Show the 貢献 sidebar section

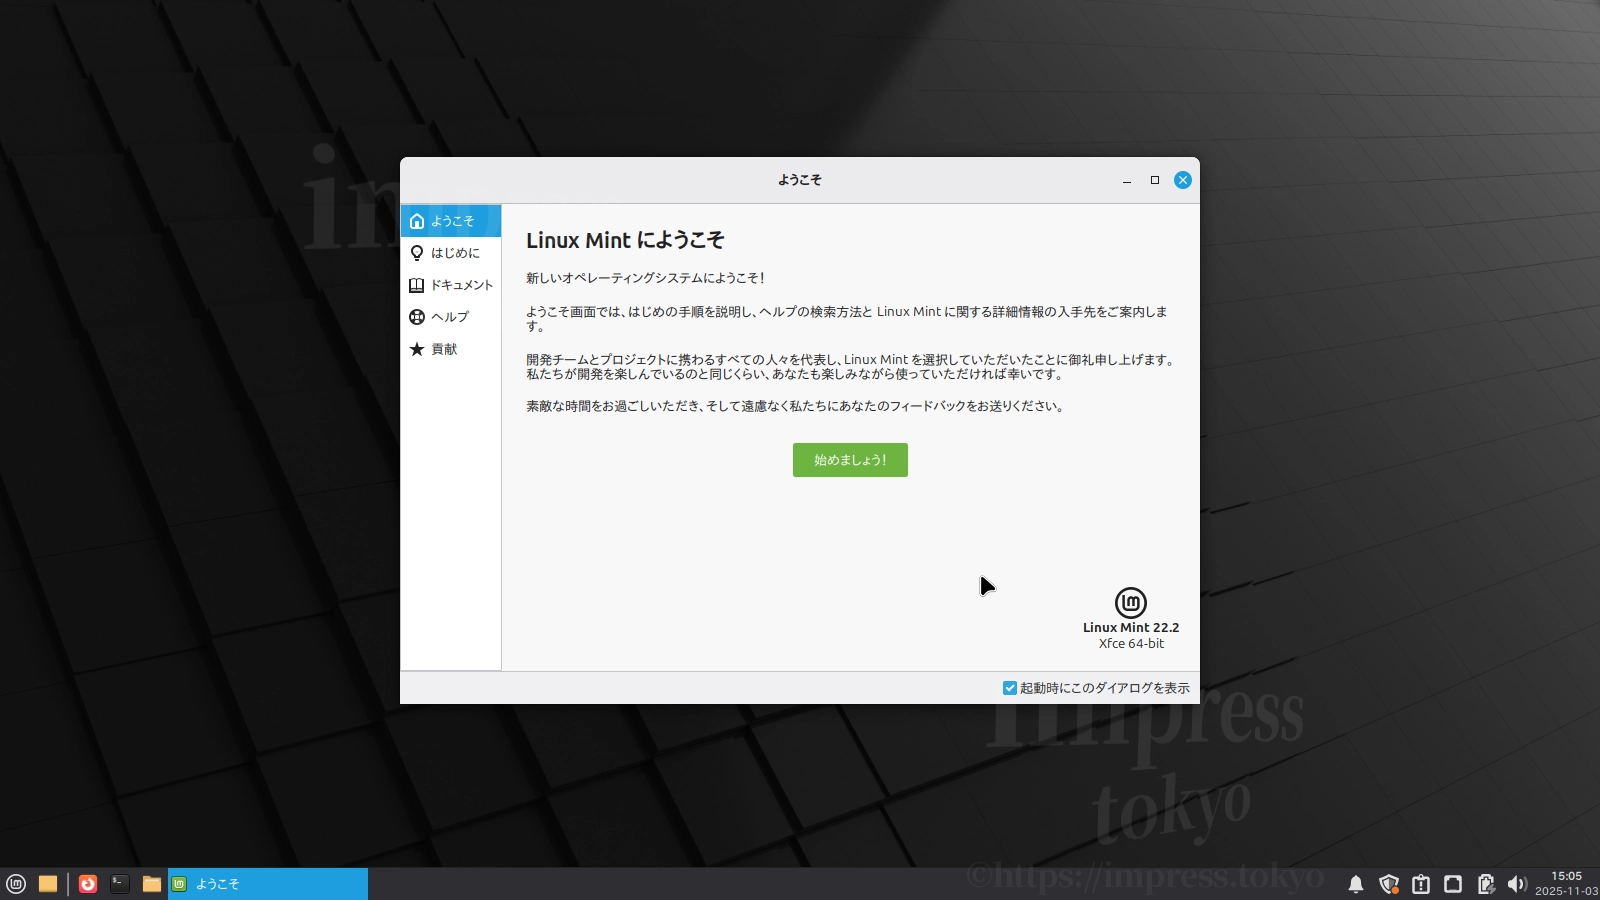coord(451,349)
